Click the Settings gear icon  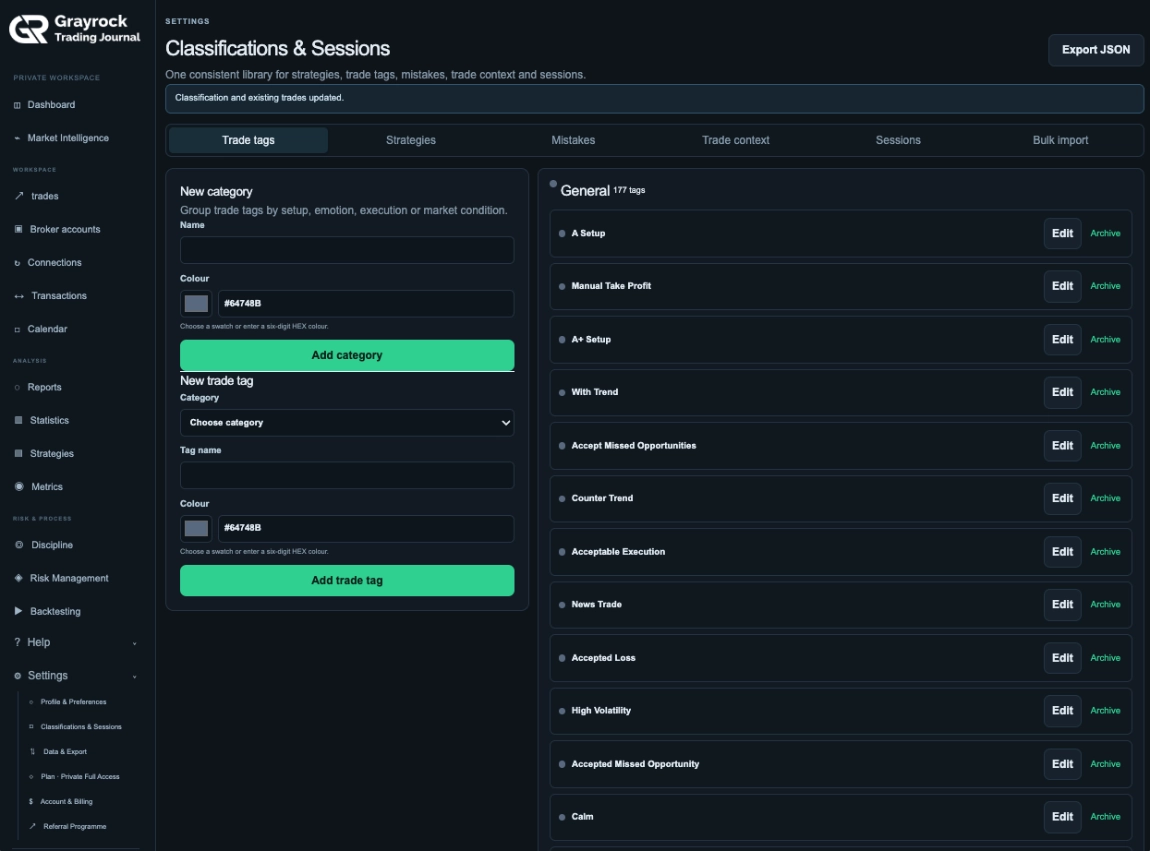18,676
